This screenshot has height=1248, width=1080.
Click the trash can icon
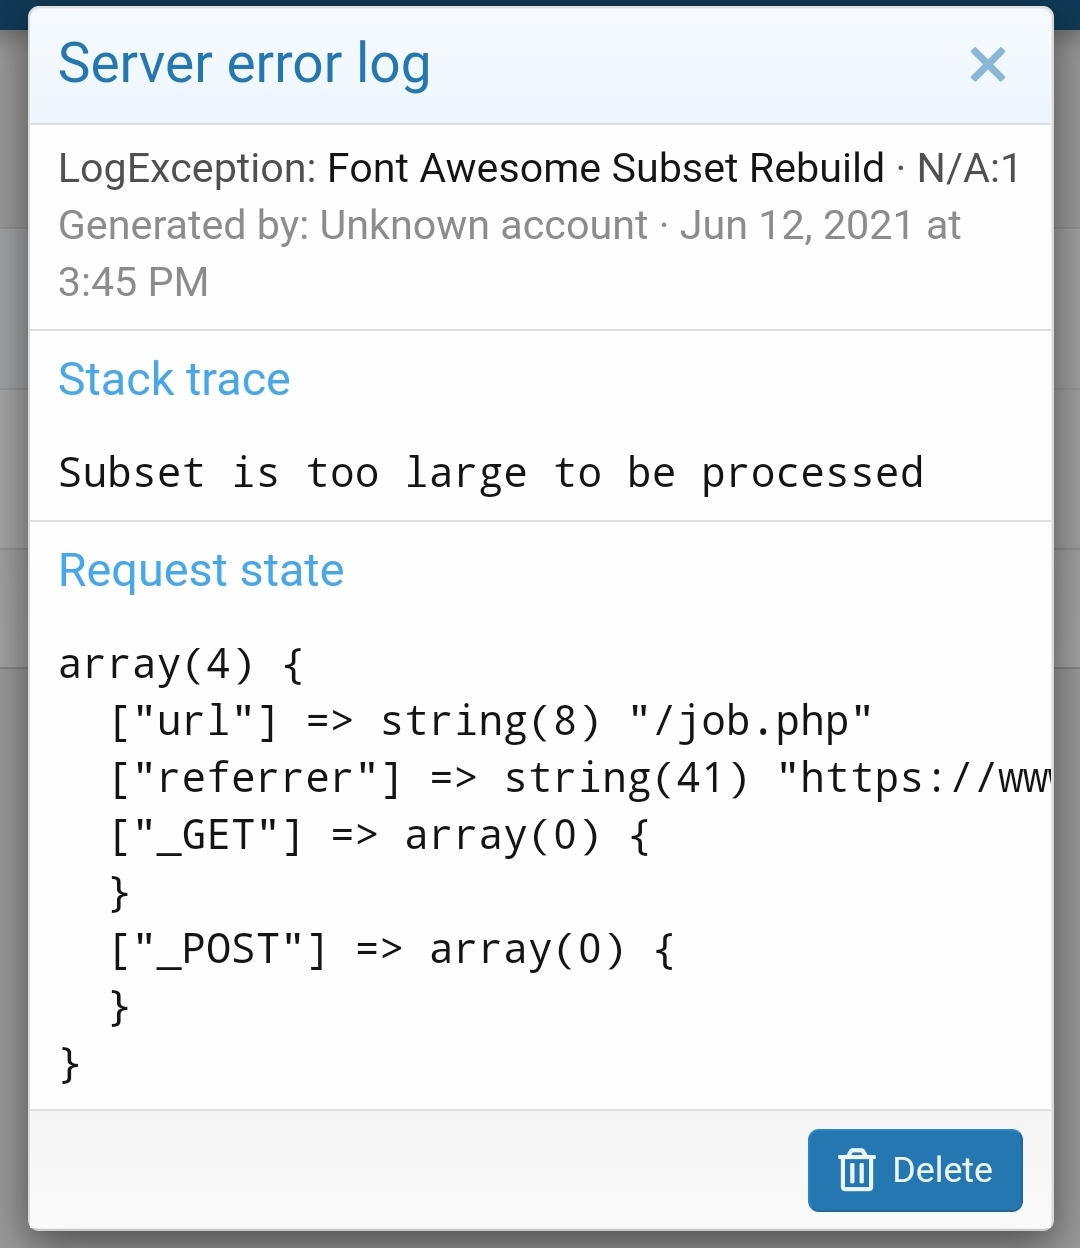click(x=856, y=1170)
